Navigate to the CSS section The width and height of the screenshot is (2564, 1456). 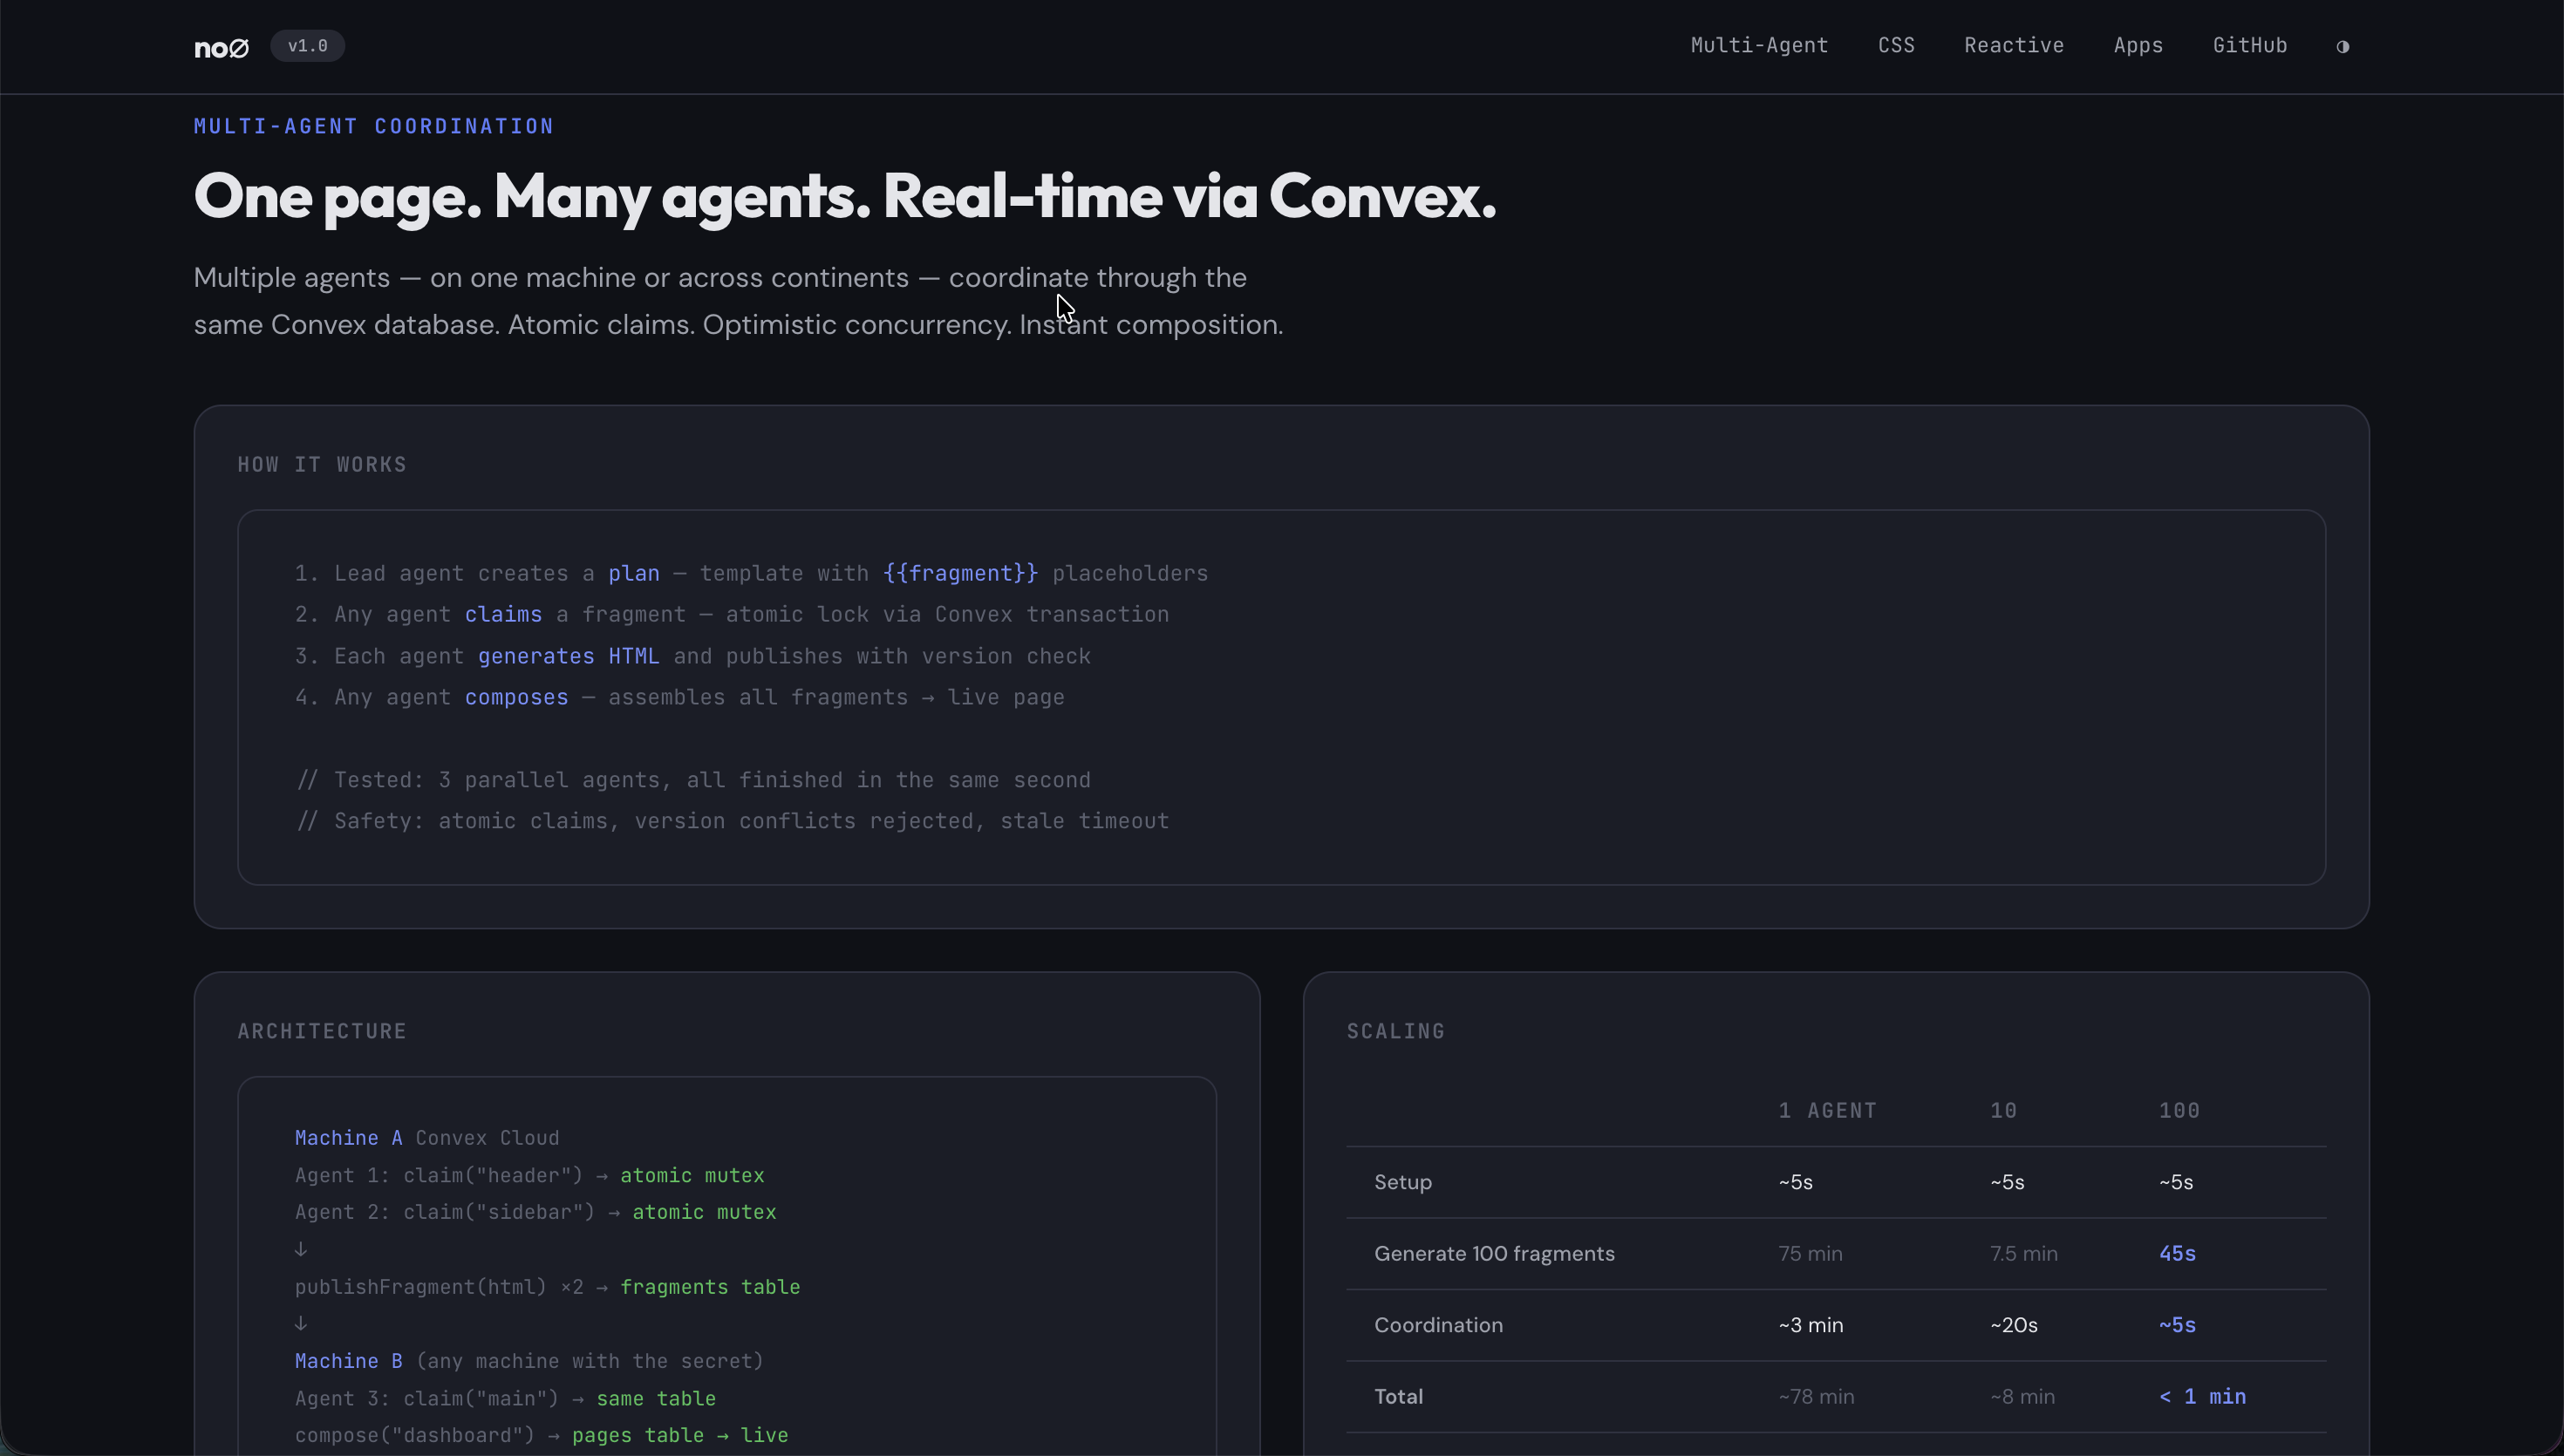point(1896,45)
